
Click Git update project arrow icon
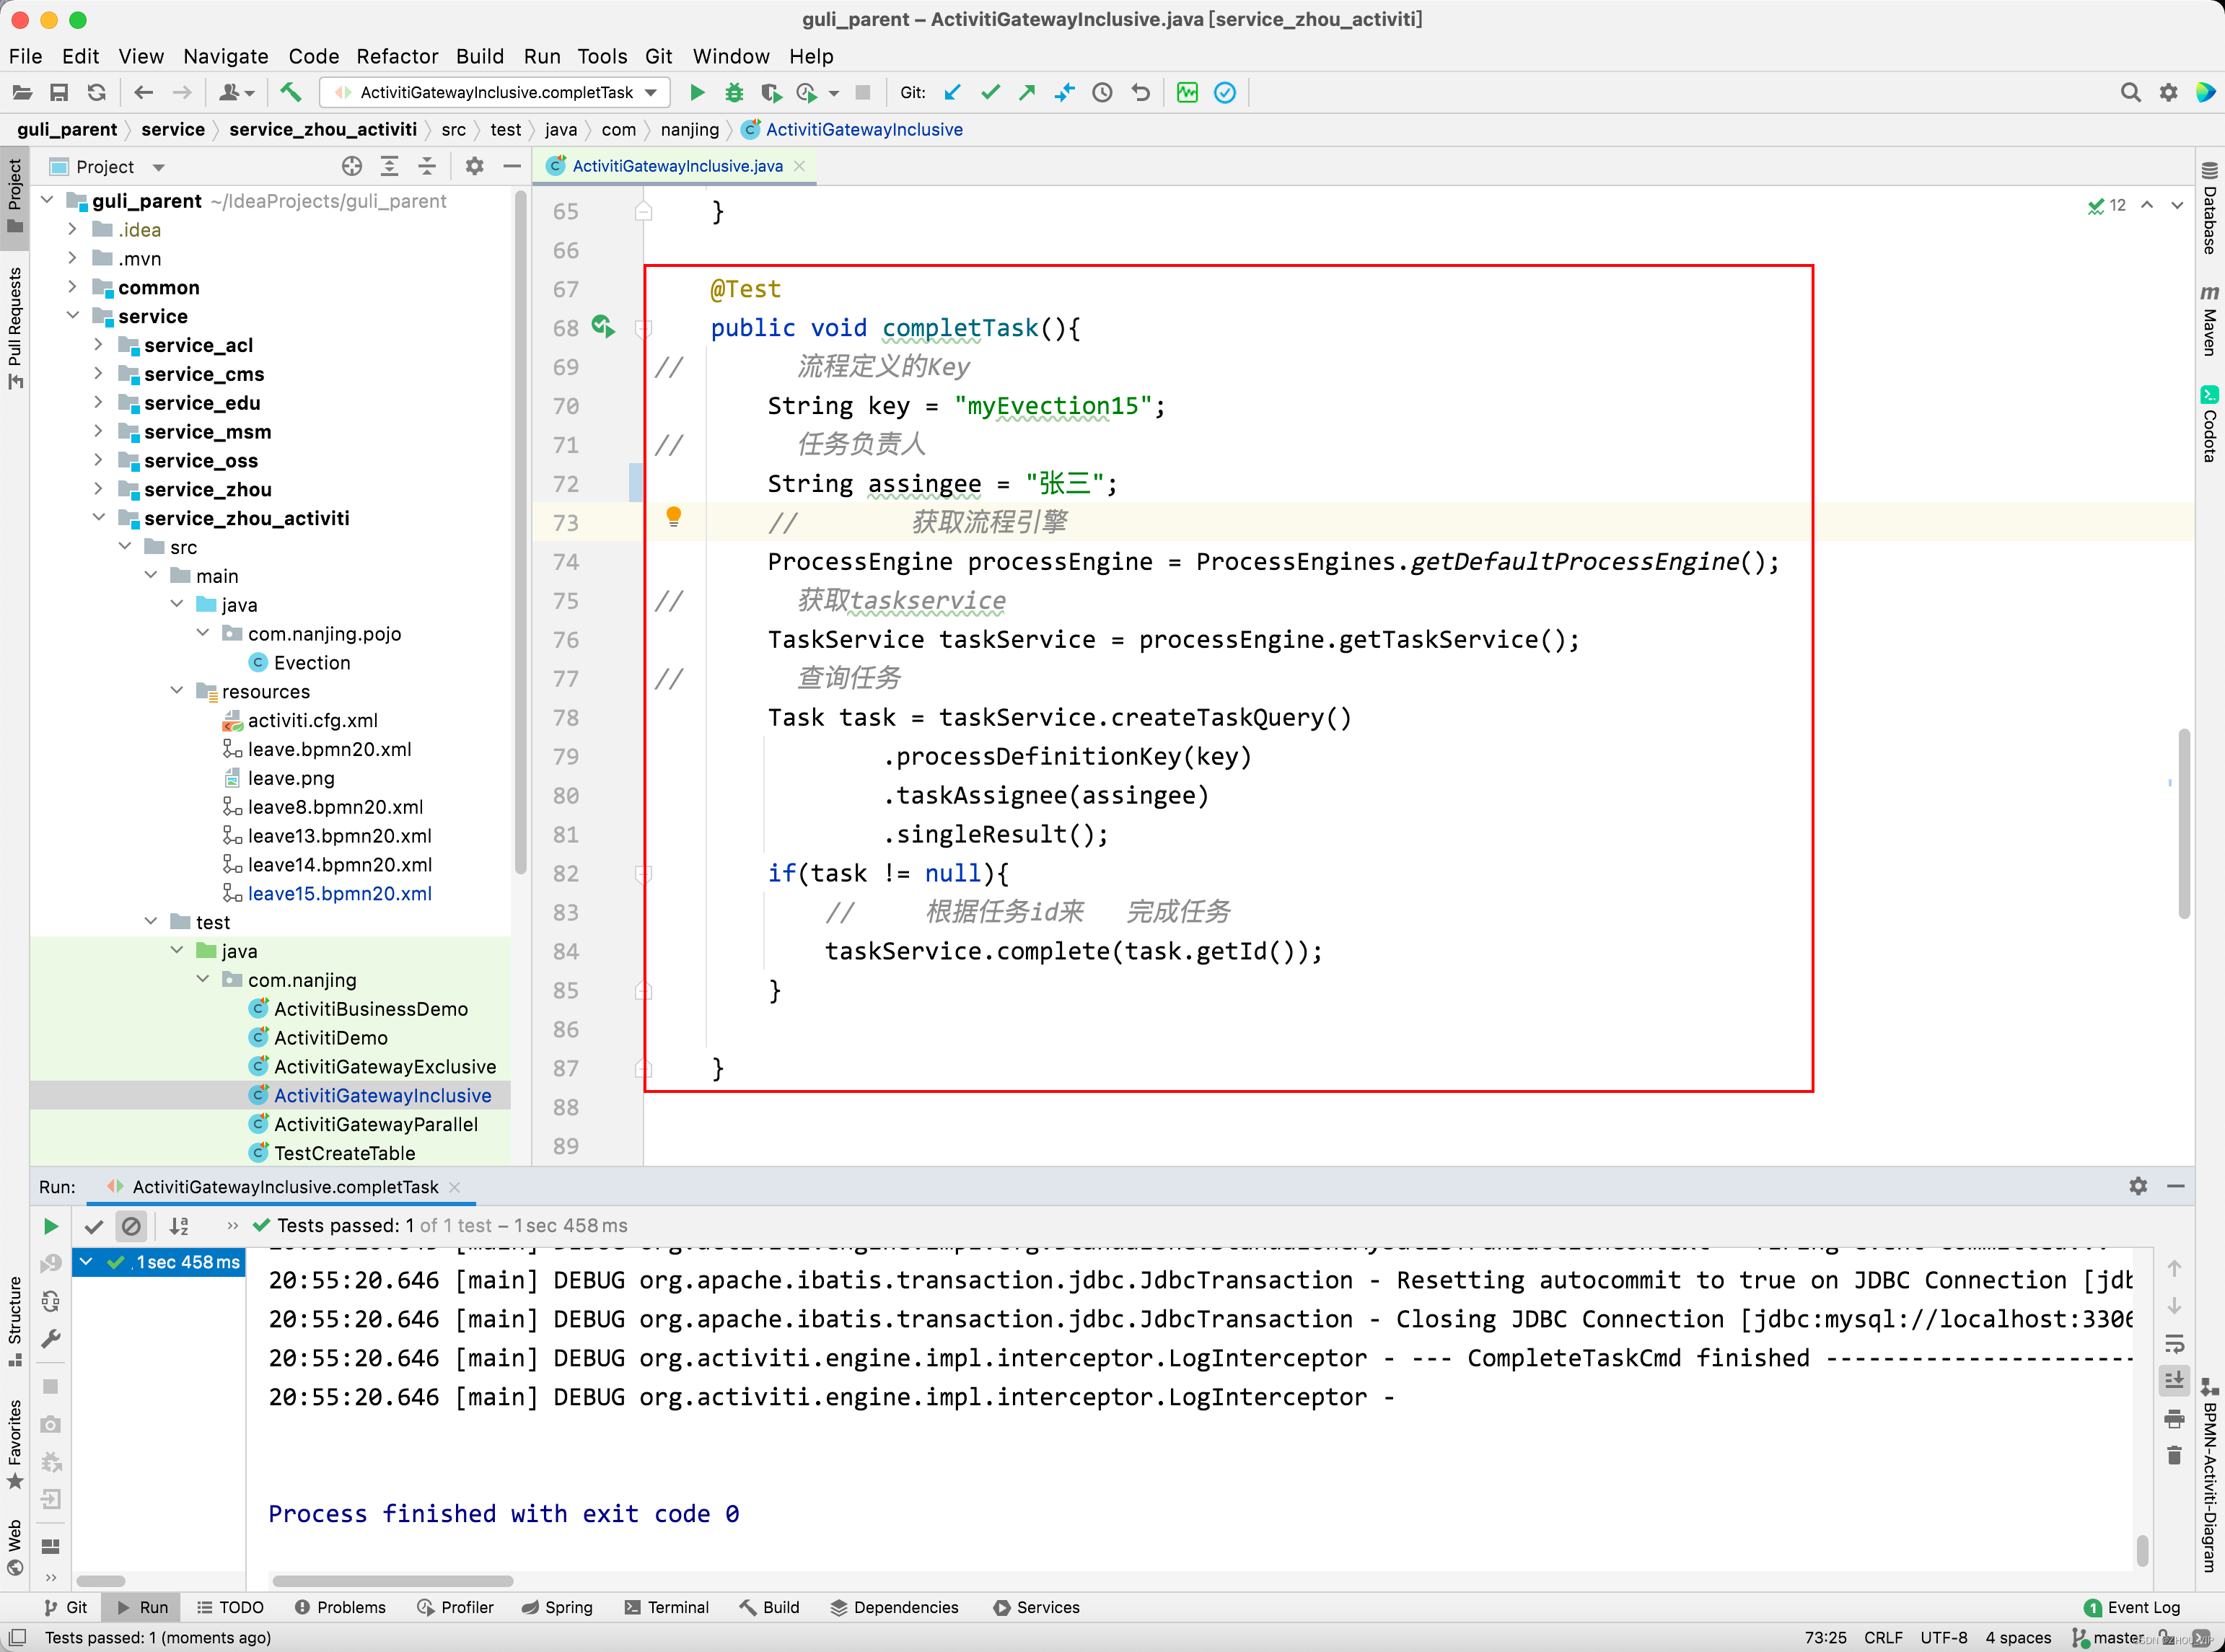(x=952, y=93)
